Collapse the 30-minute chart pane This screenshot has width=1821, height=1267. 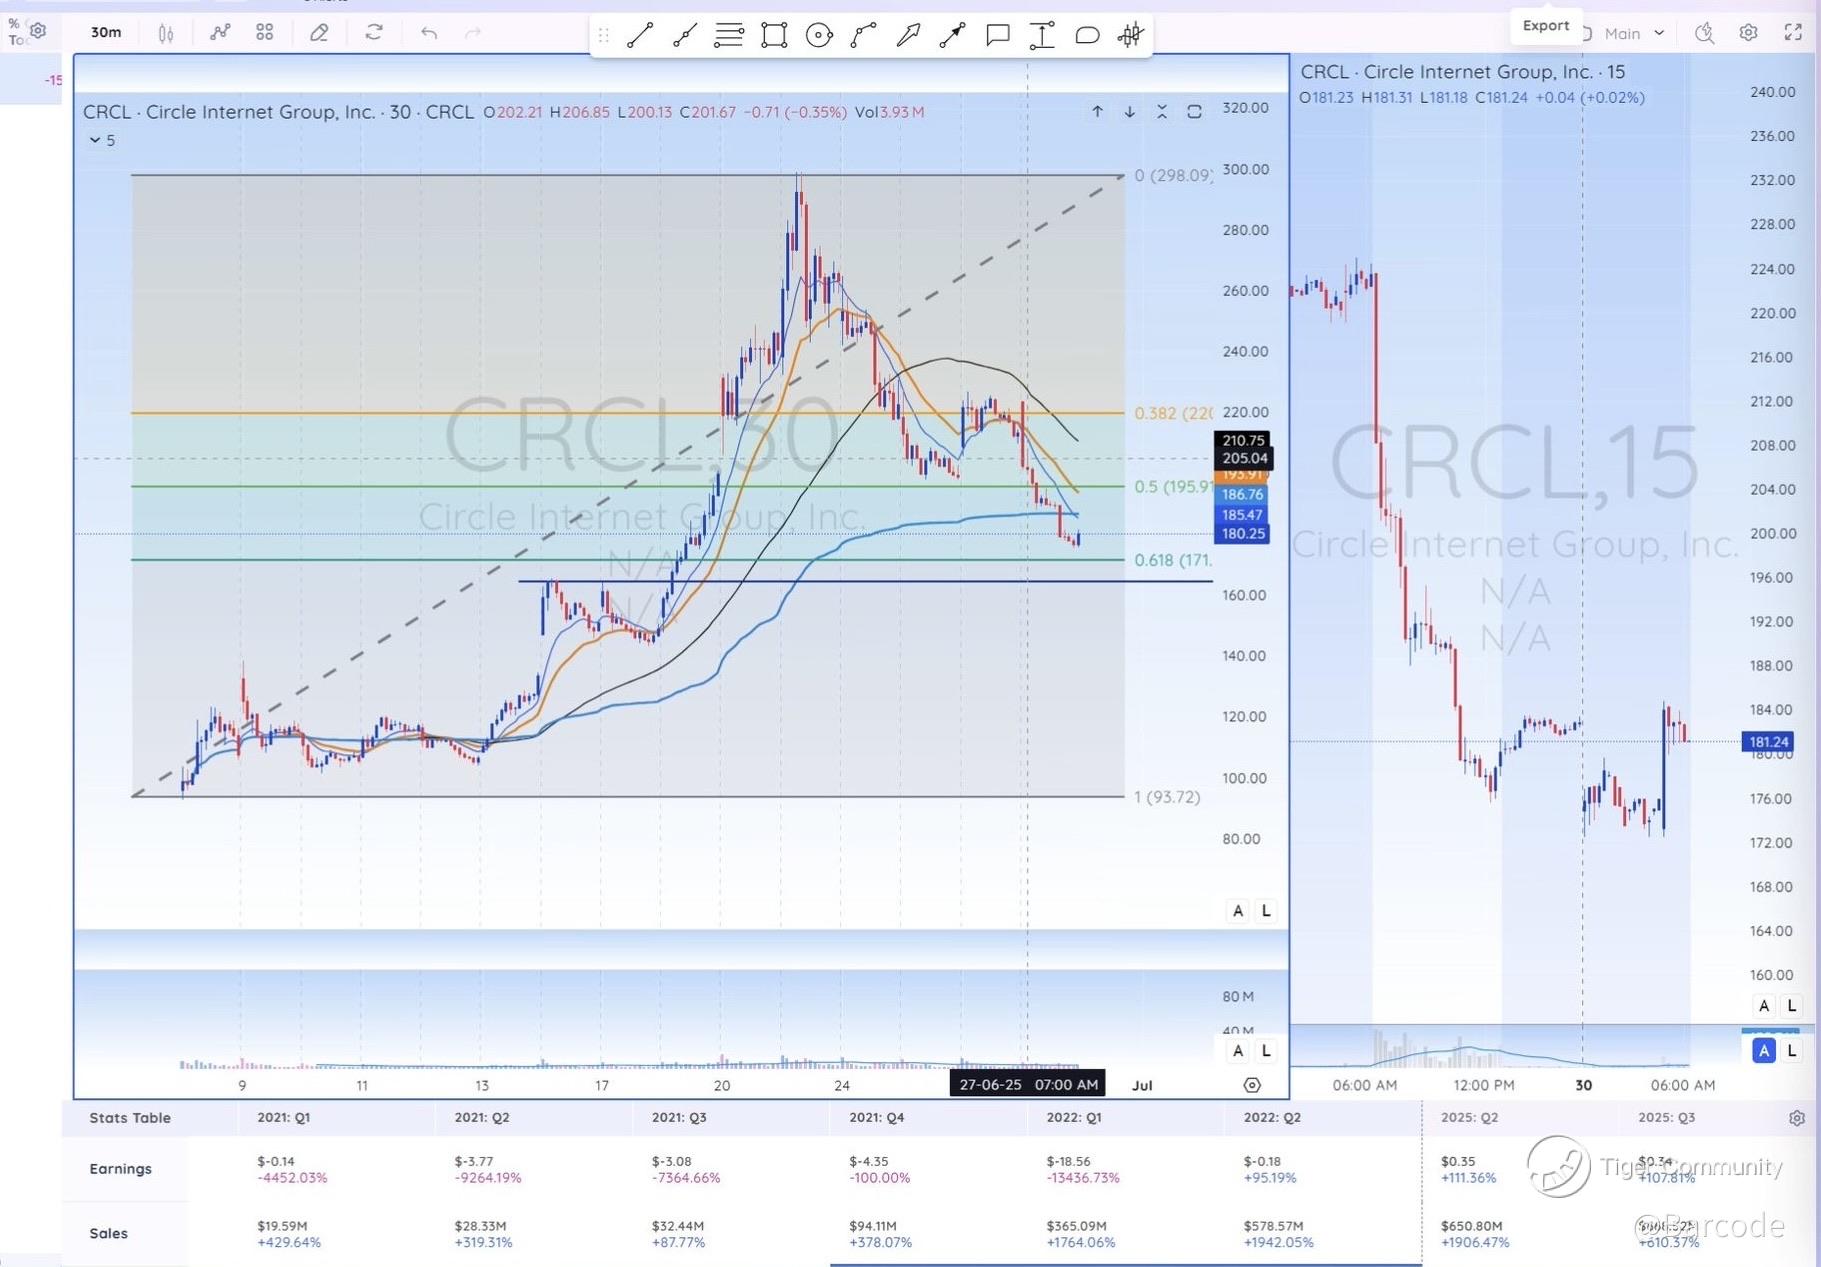tap(1161, 112)
